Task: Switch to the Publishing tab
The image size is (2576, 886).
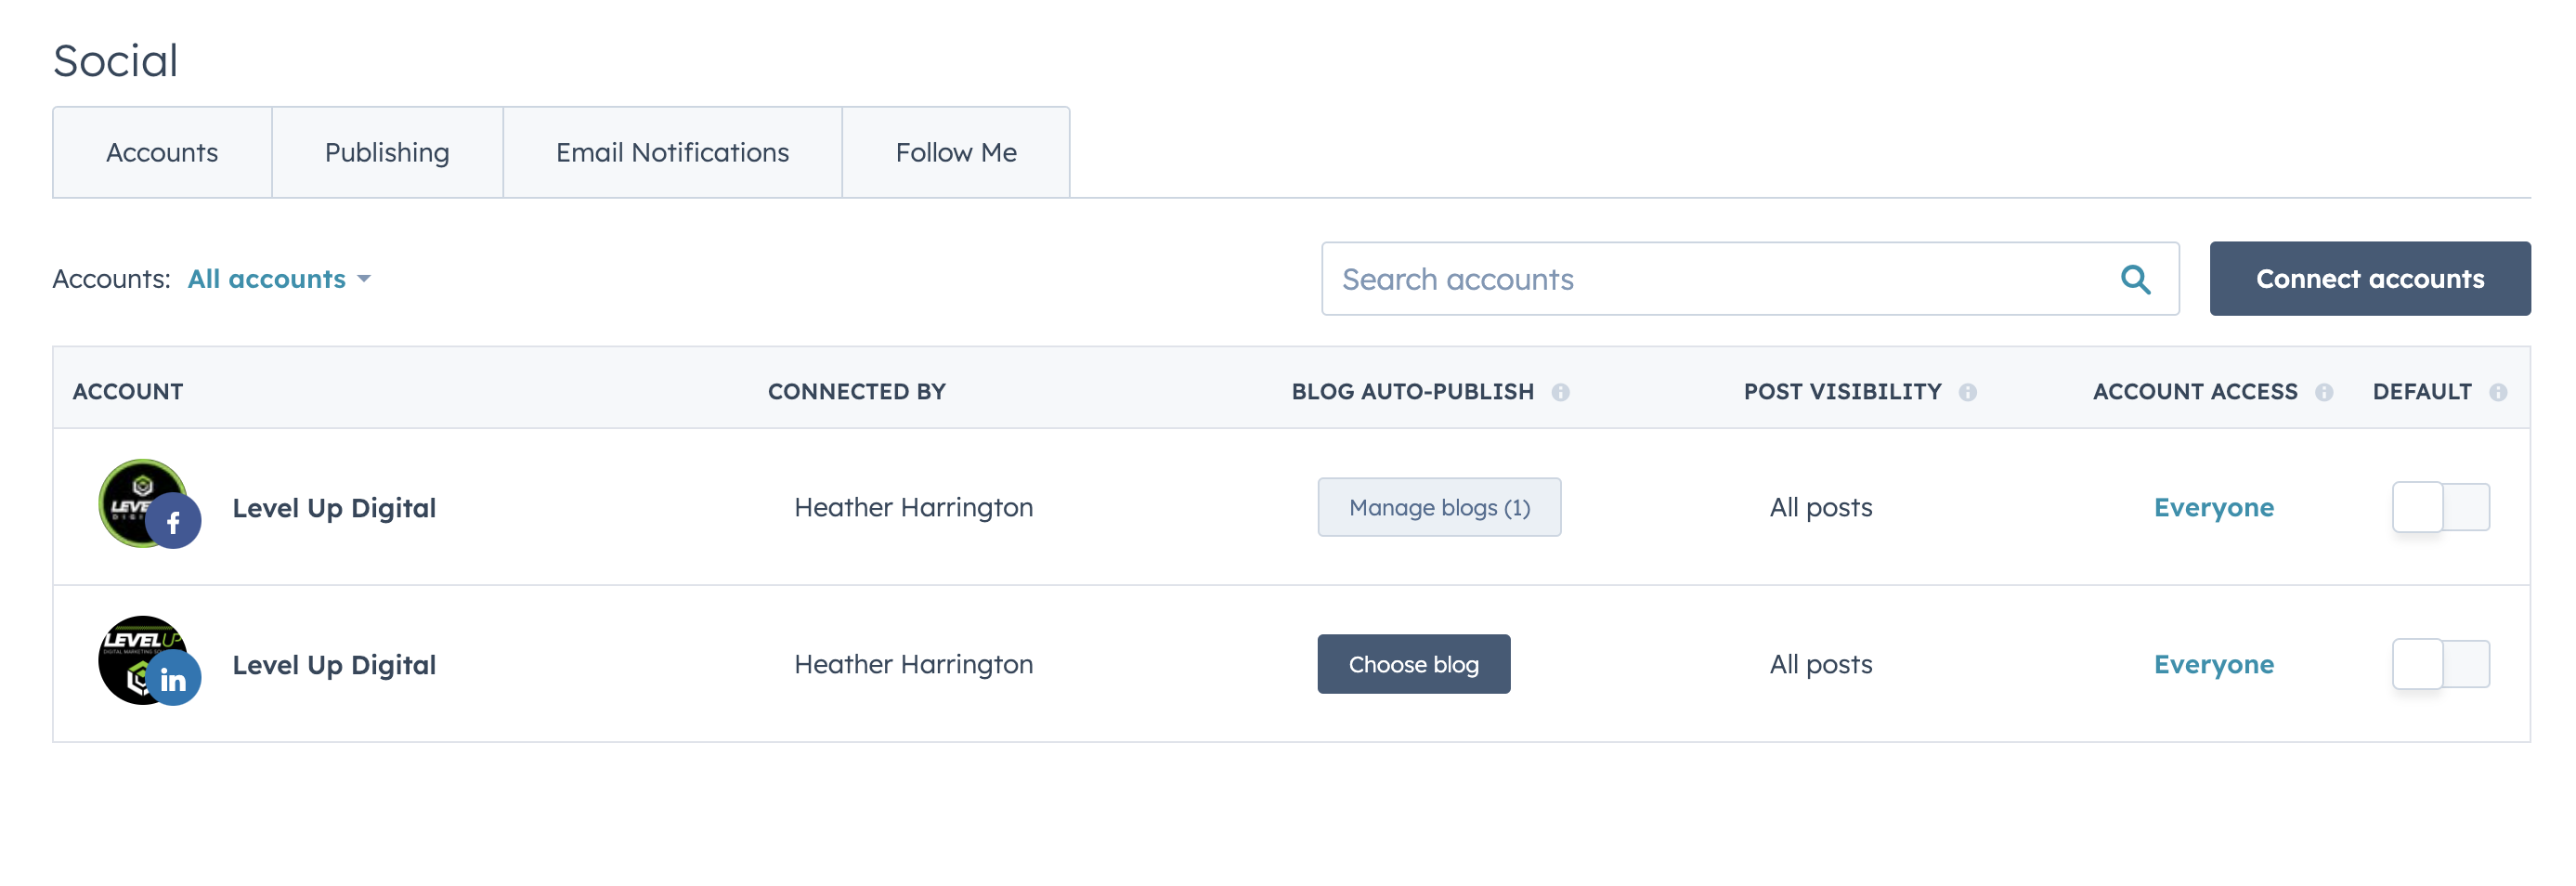Action: click(387, 152)
